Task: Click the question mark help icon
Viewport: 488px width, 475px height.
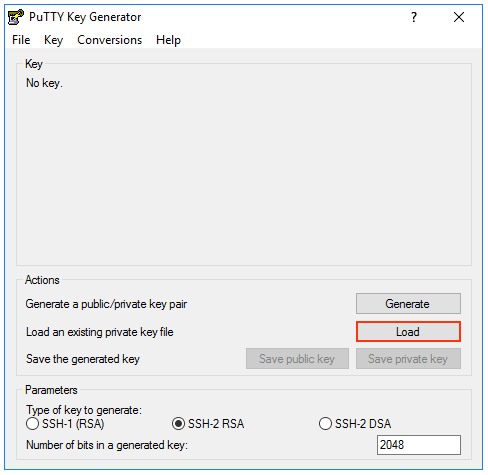Action: 414,17
